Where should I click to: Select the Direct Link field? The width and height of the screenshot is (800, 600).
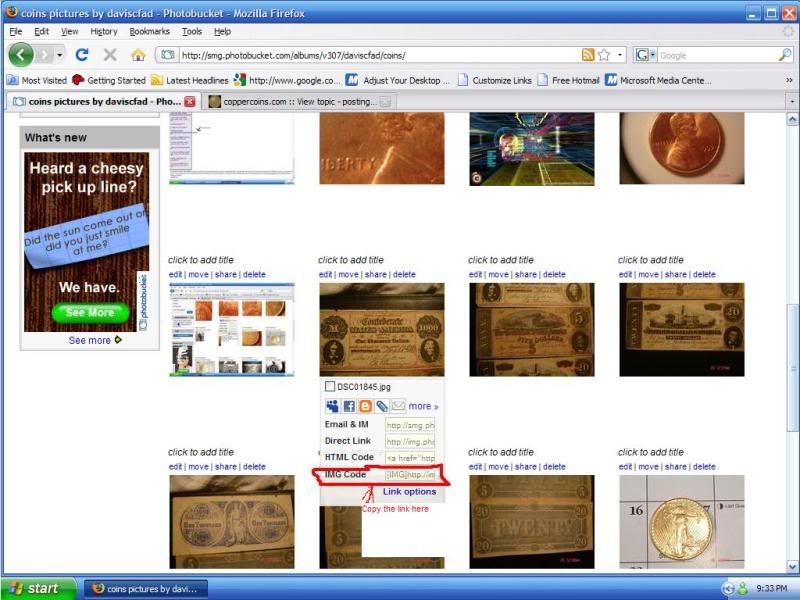[x=410, y=441]
